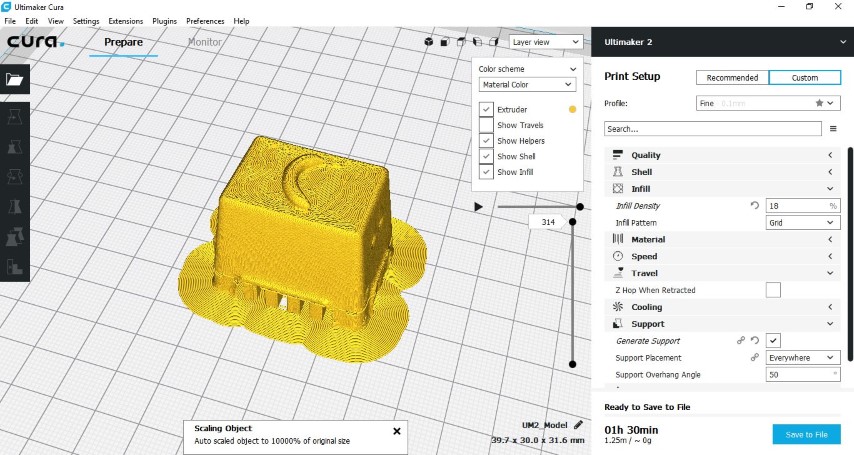This screenshot has height=455, width=854.
Task: Collapse the Travel section chevron
Action: click(x=830, y=273)
